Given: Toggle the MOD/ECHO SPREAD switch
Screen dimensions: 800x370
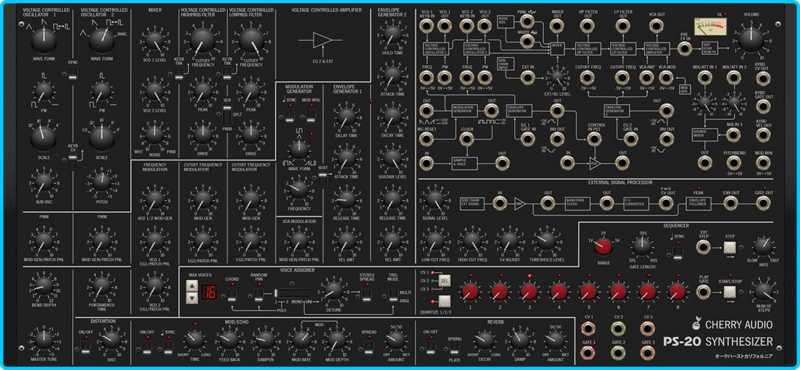Looking at the screenshot, I should coord(369,348).
